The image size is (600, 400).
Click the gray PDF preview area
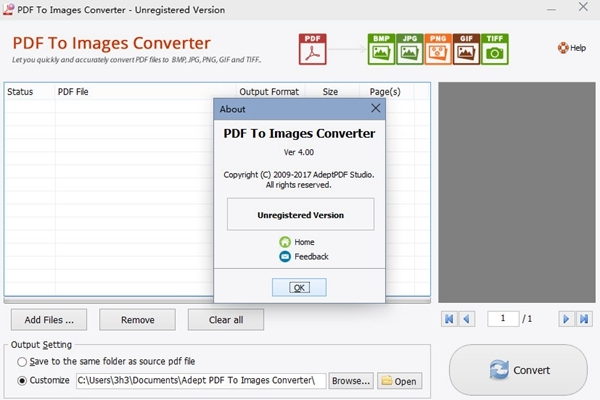coord(517,192)
